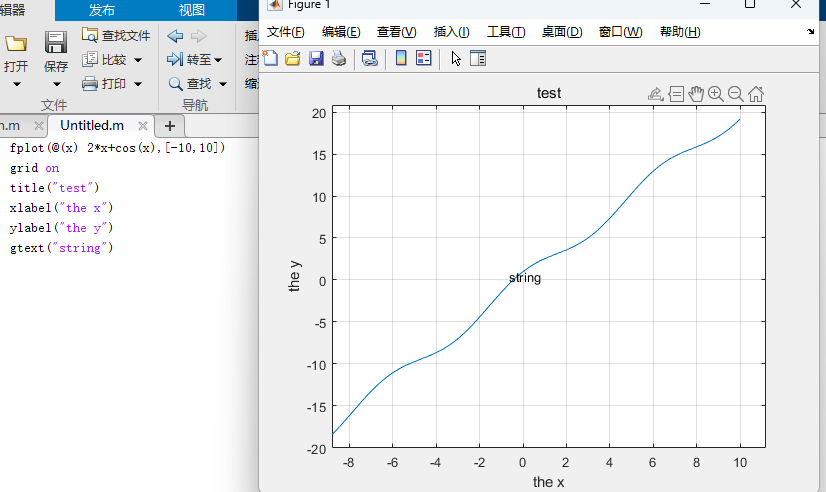Open the 窗口(W) menu in Figure window
The width and height of the screenshot is (826, 492).
[x=621, y=32]
